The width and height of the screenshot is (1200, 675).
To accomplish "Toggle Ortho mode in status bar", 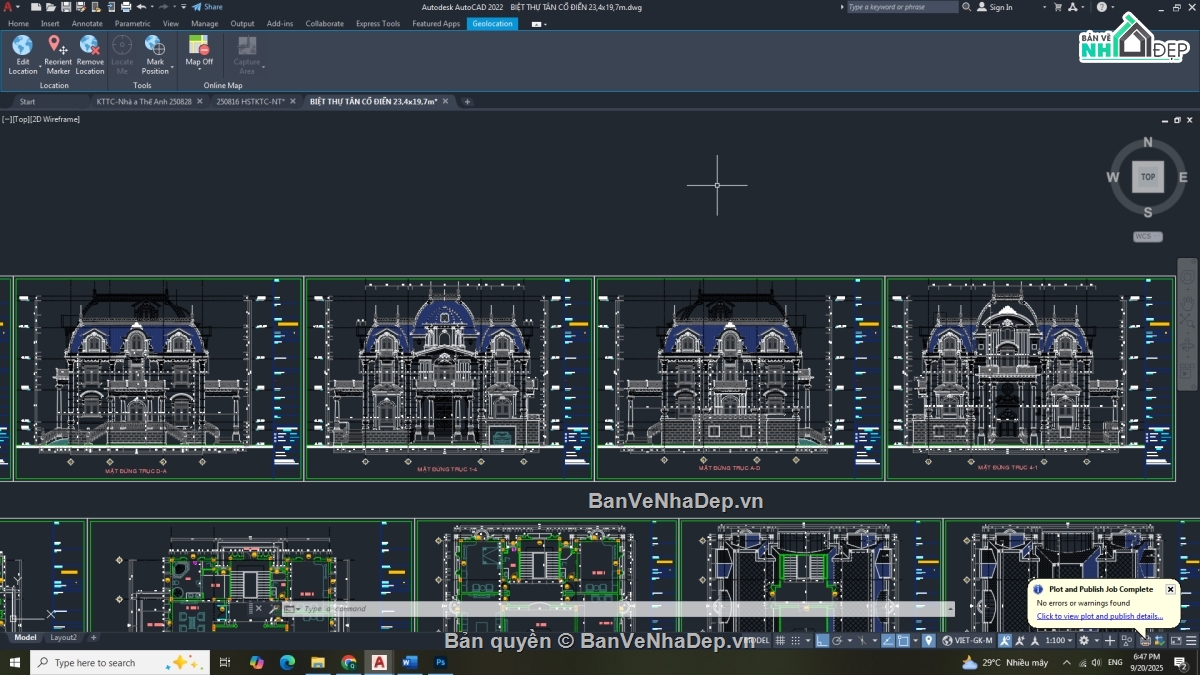I will click(x=822, y=640).
